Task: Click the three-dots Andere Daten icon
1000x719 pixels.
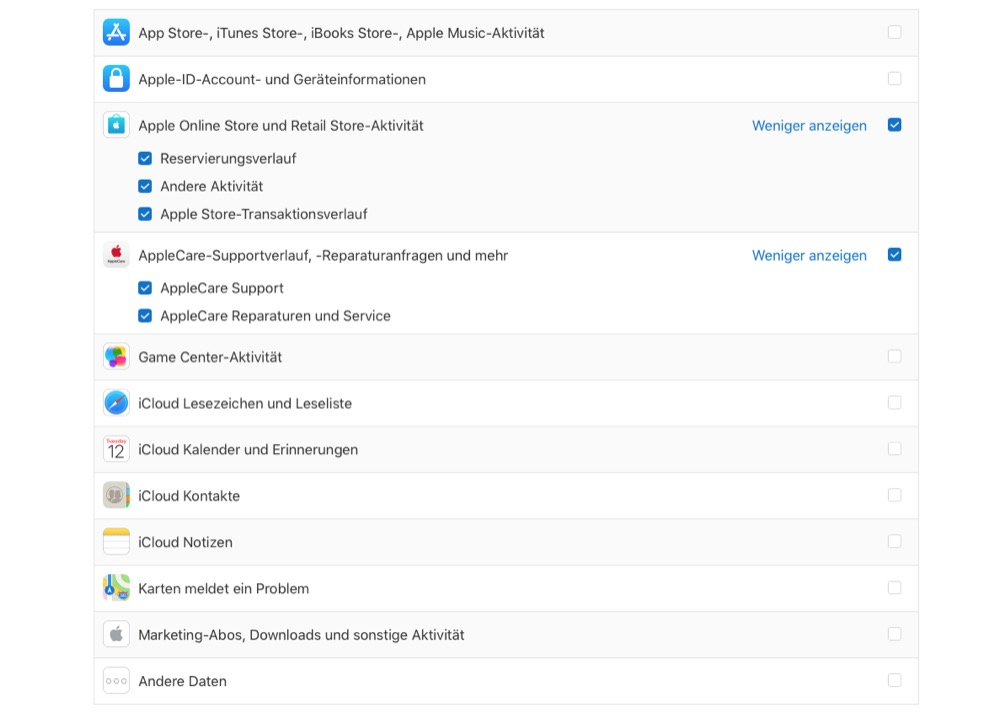Action: [116, 681]
